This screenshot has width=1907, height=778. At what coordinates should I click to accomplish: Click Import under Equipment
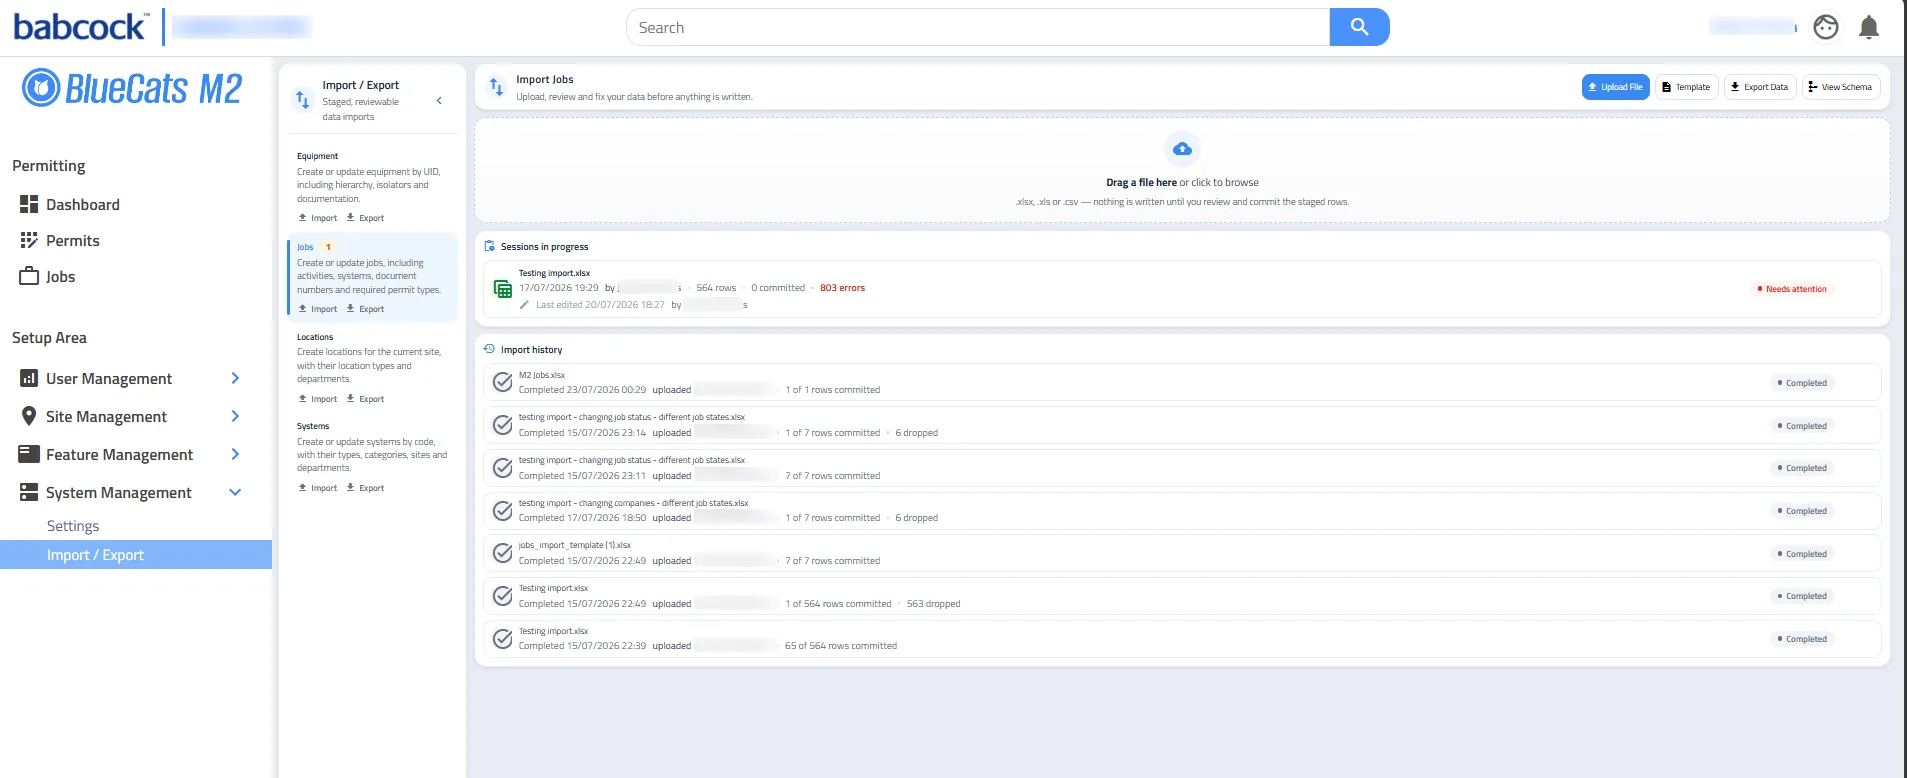coord(318,218)
